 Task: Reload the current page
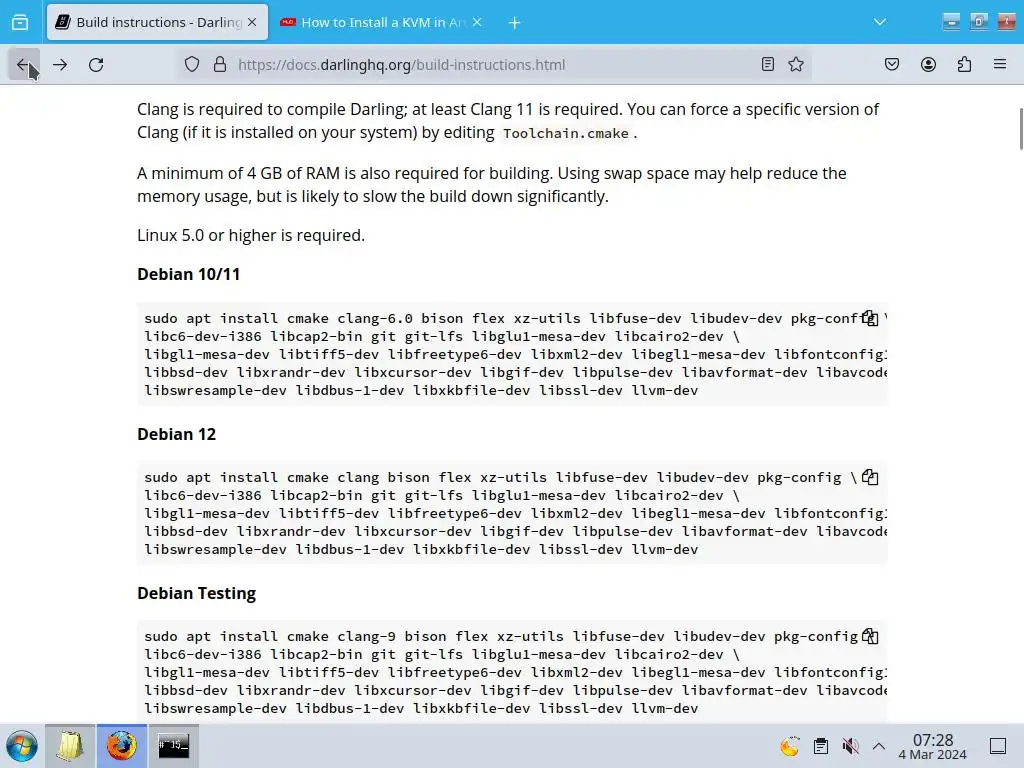(96, 65)
